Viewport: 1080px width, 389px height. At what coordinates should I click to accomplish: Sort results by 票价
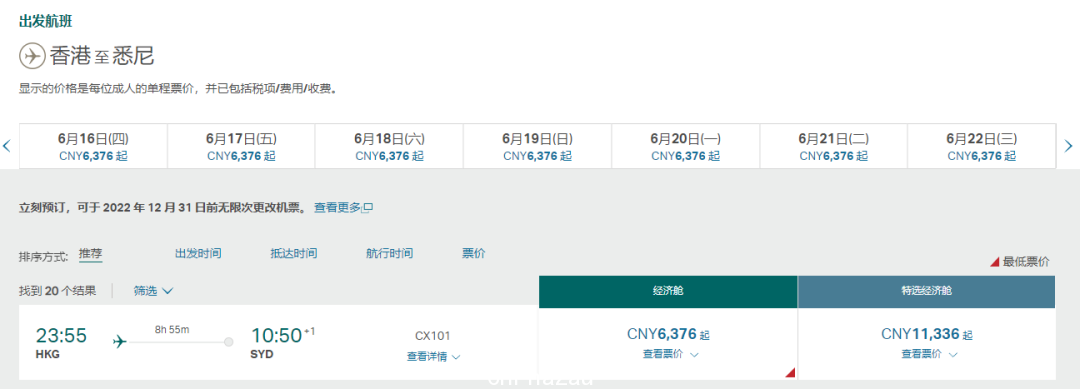click(x=474, y=253)
